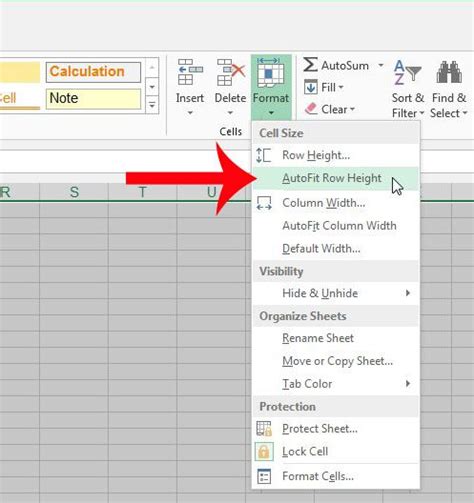This screenshot has width=474, height=503.
Task: Expand the Sort & Filter dropdown
Action: tap(422, 113)
